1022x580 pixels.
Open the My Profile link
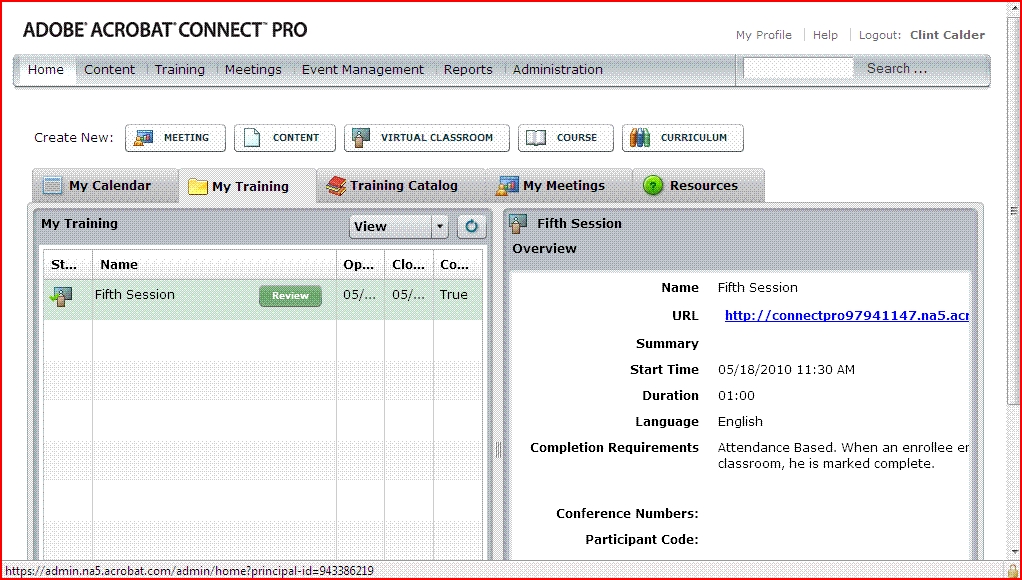click(763, 35)
